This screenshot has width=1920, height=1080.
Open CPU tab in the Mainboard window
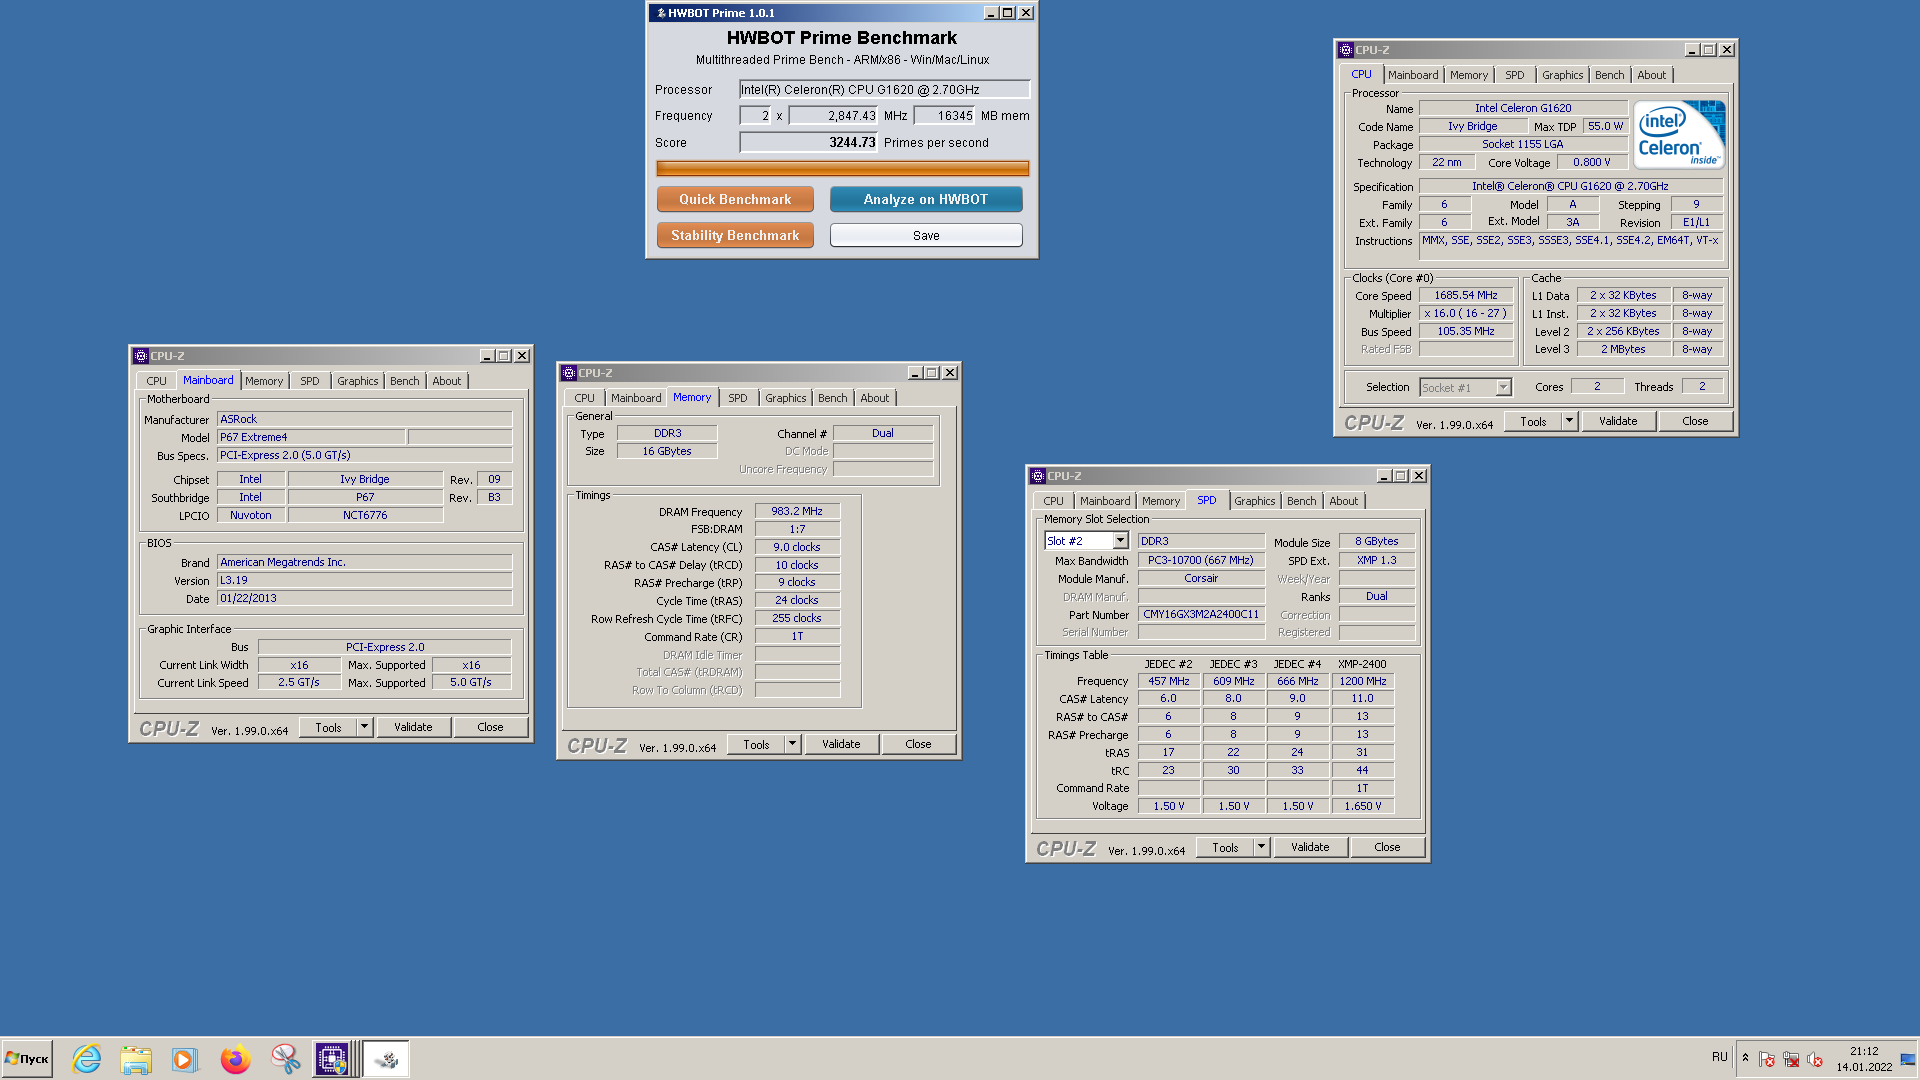pos(156,381)
